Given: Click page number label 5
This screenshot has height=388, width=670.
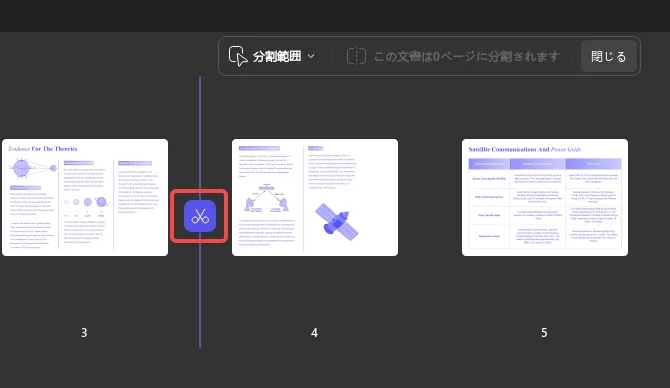Looking at the screenshot, I should (x=544, y=332).
